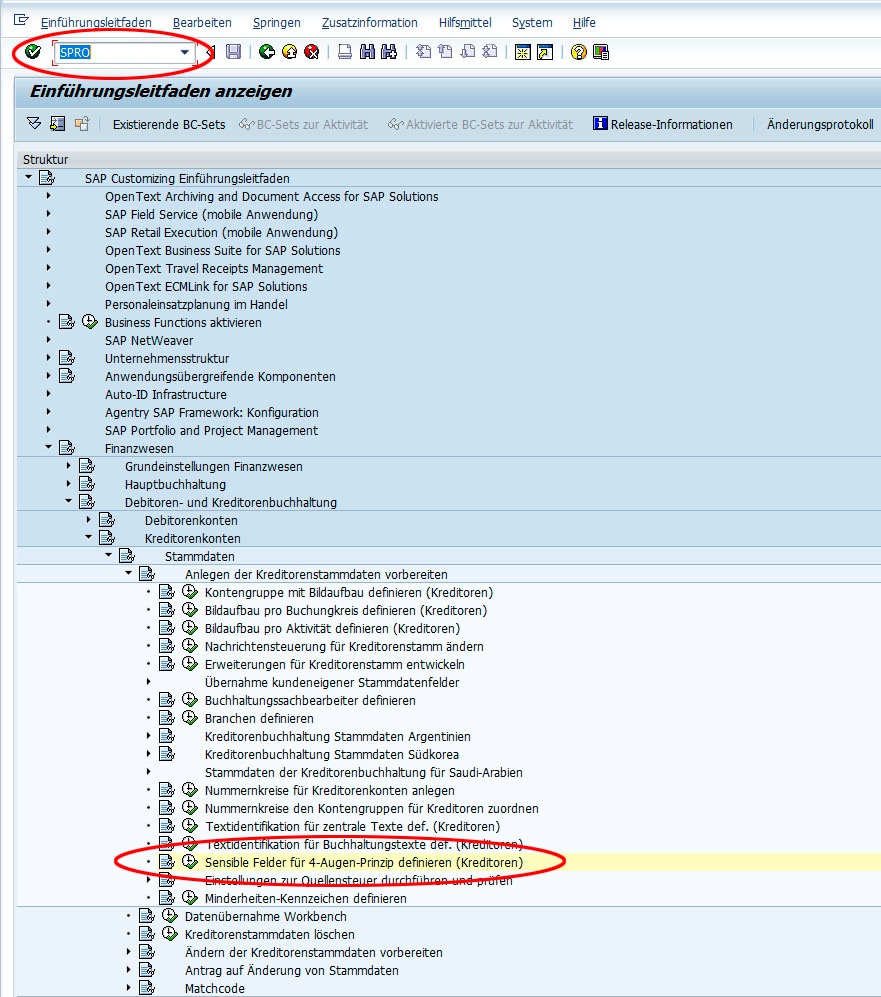Expand the Hauptbuchhaltung node

coord(69,484)
